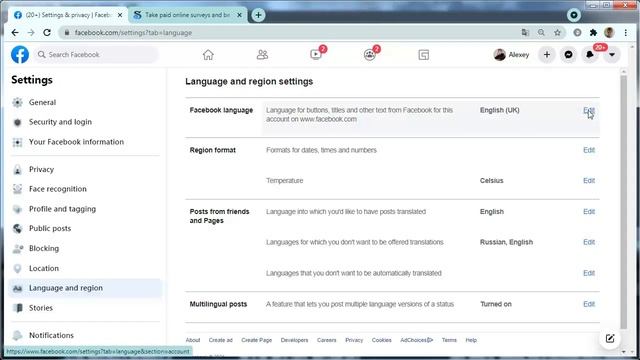Reload the page with the refresh icon
640x360 pixels.
tap(47, 33)
